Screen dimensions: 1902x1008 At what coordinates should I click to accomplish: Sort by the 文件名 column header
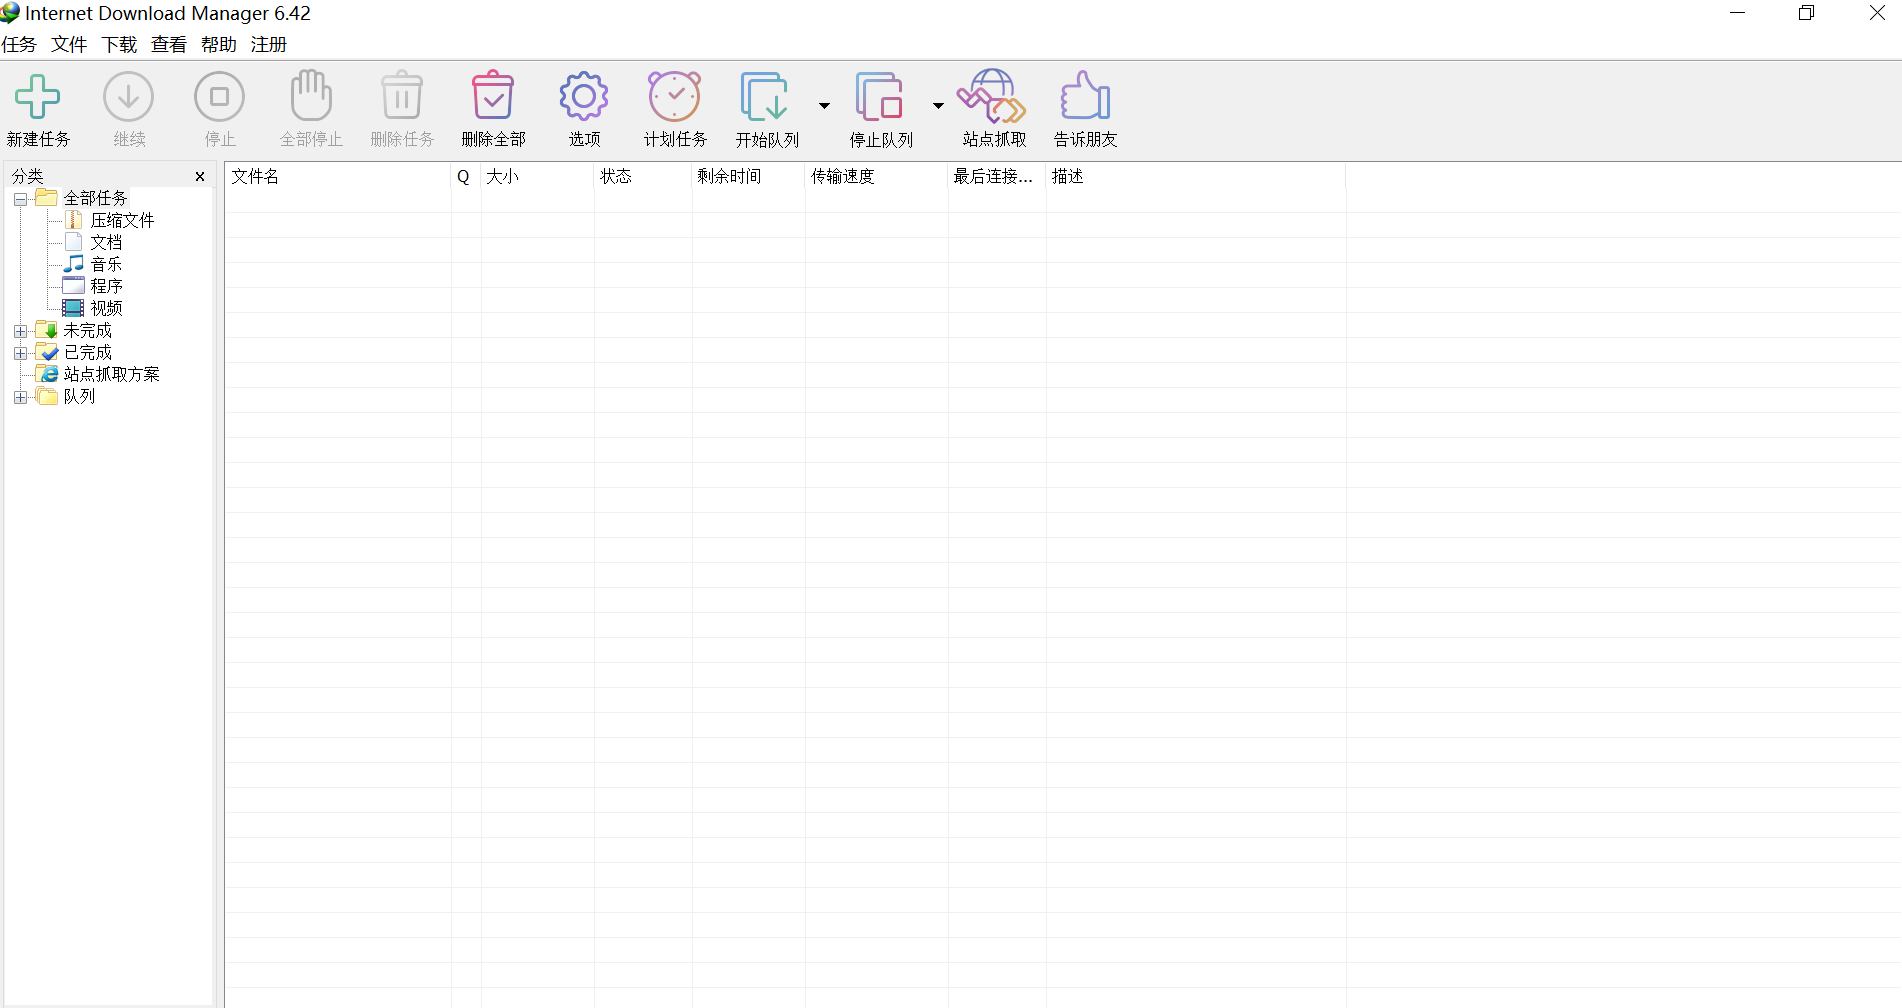(255, 176)
